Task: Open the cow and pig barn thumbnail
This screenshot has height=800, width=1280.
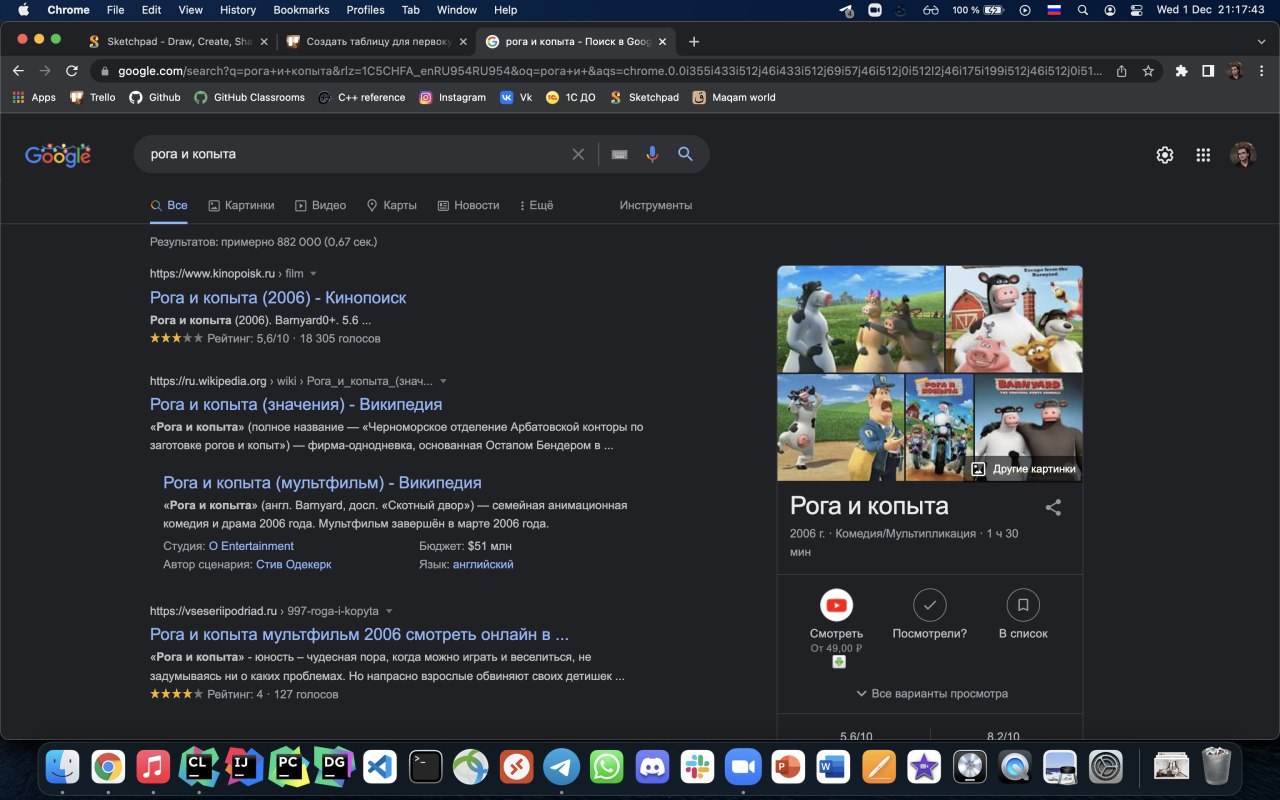Action: 1014,319
